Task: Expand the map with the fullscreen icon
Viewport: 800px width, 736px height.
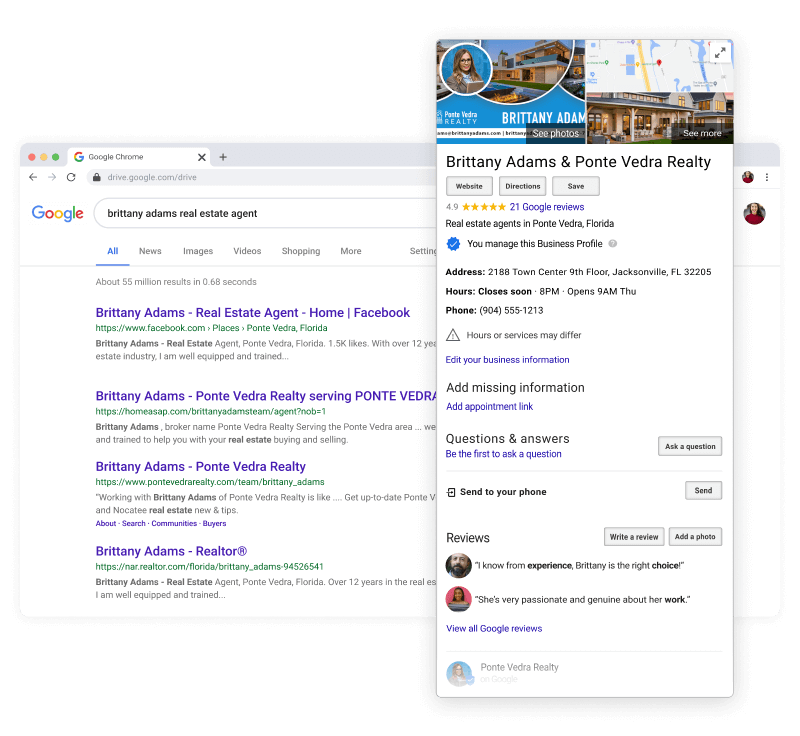Action: pos(720,53)
